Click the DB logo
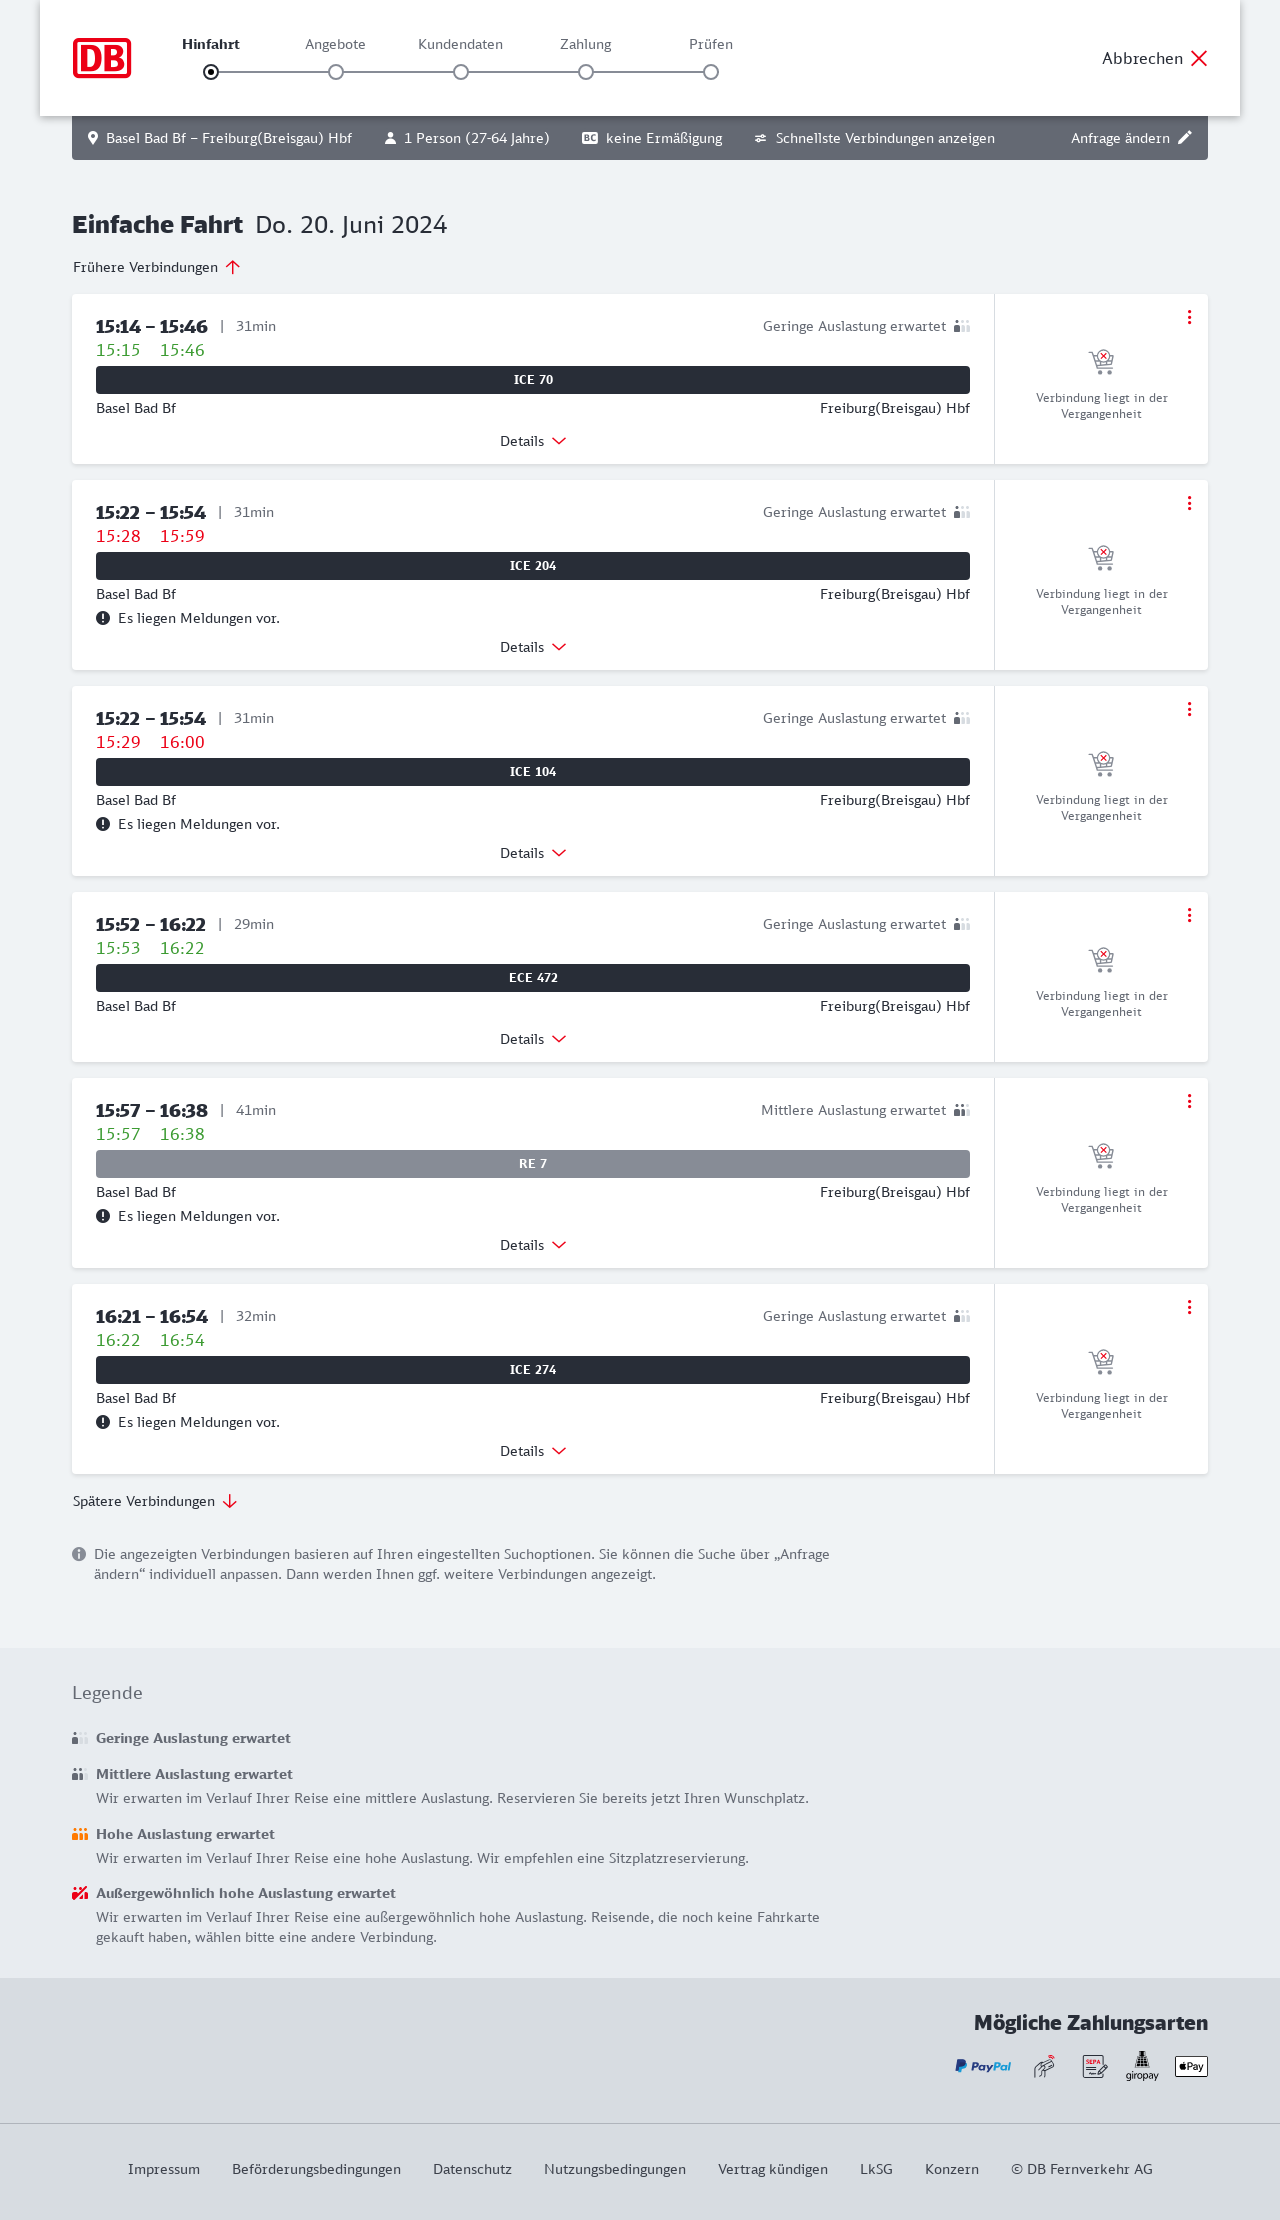The width and height of the screenshot is (1280, 2220). click(x=102, y=58)
